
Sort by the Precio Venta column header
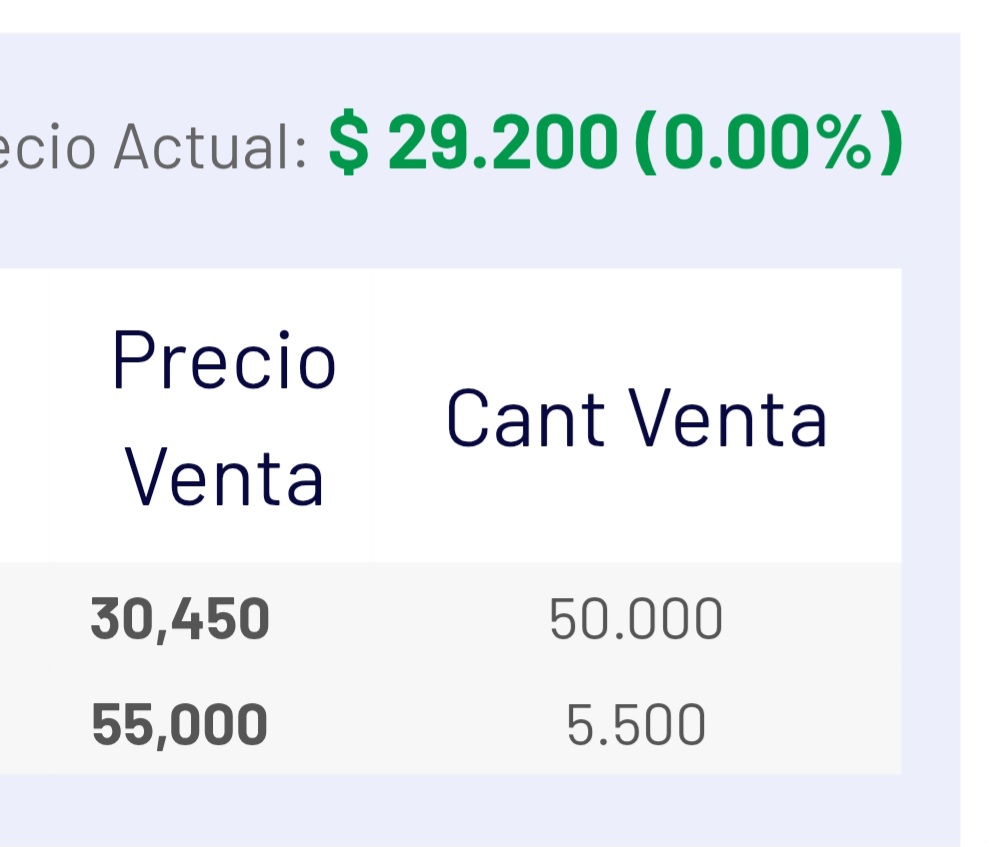click(x=224, y=417)
